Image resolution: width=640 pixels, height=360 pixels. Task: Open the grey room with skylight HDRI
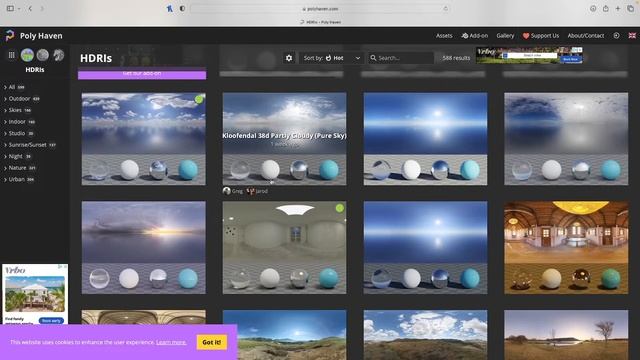(x=284, y=247)
